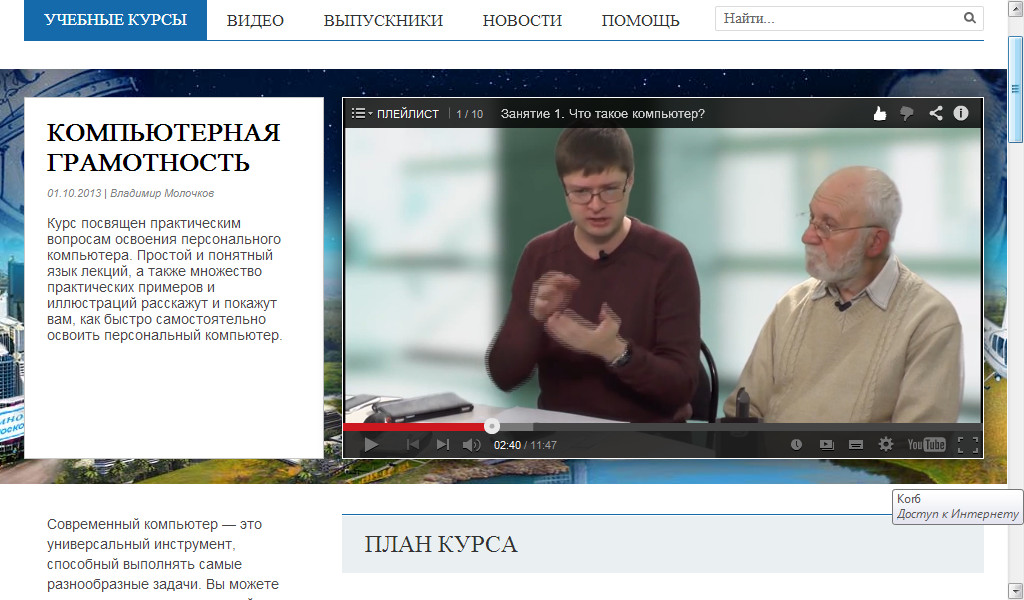This screenshot has width=1024, height=600.
Task: Switch to the ВИДЕО tab
Action: click(x=256, y=19)
